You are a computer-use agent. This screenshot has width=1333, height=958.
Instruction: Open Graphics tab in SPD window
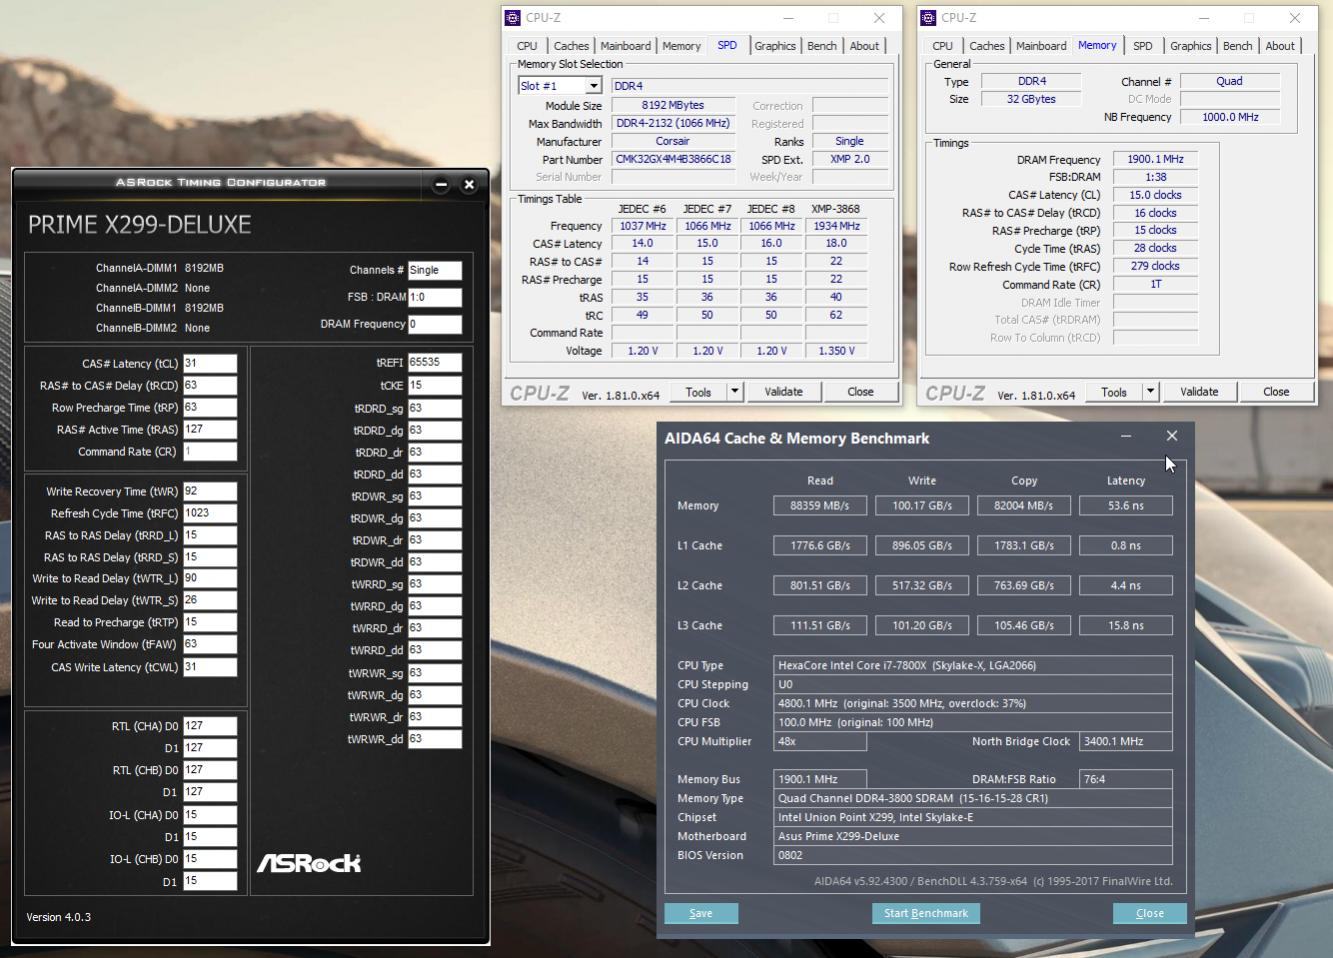tap(775, 46)
